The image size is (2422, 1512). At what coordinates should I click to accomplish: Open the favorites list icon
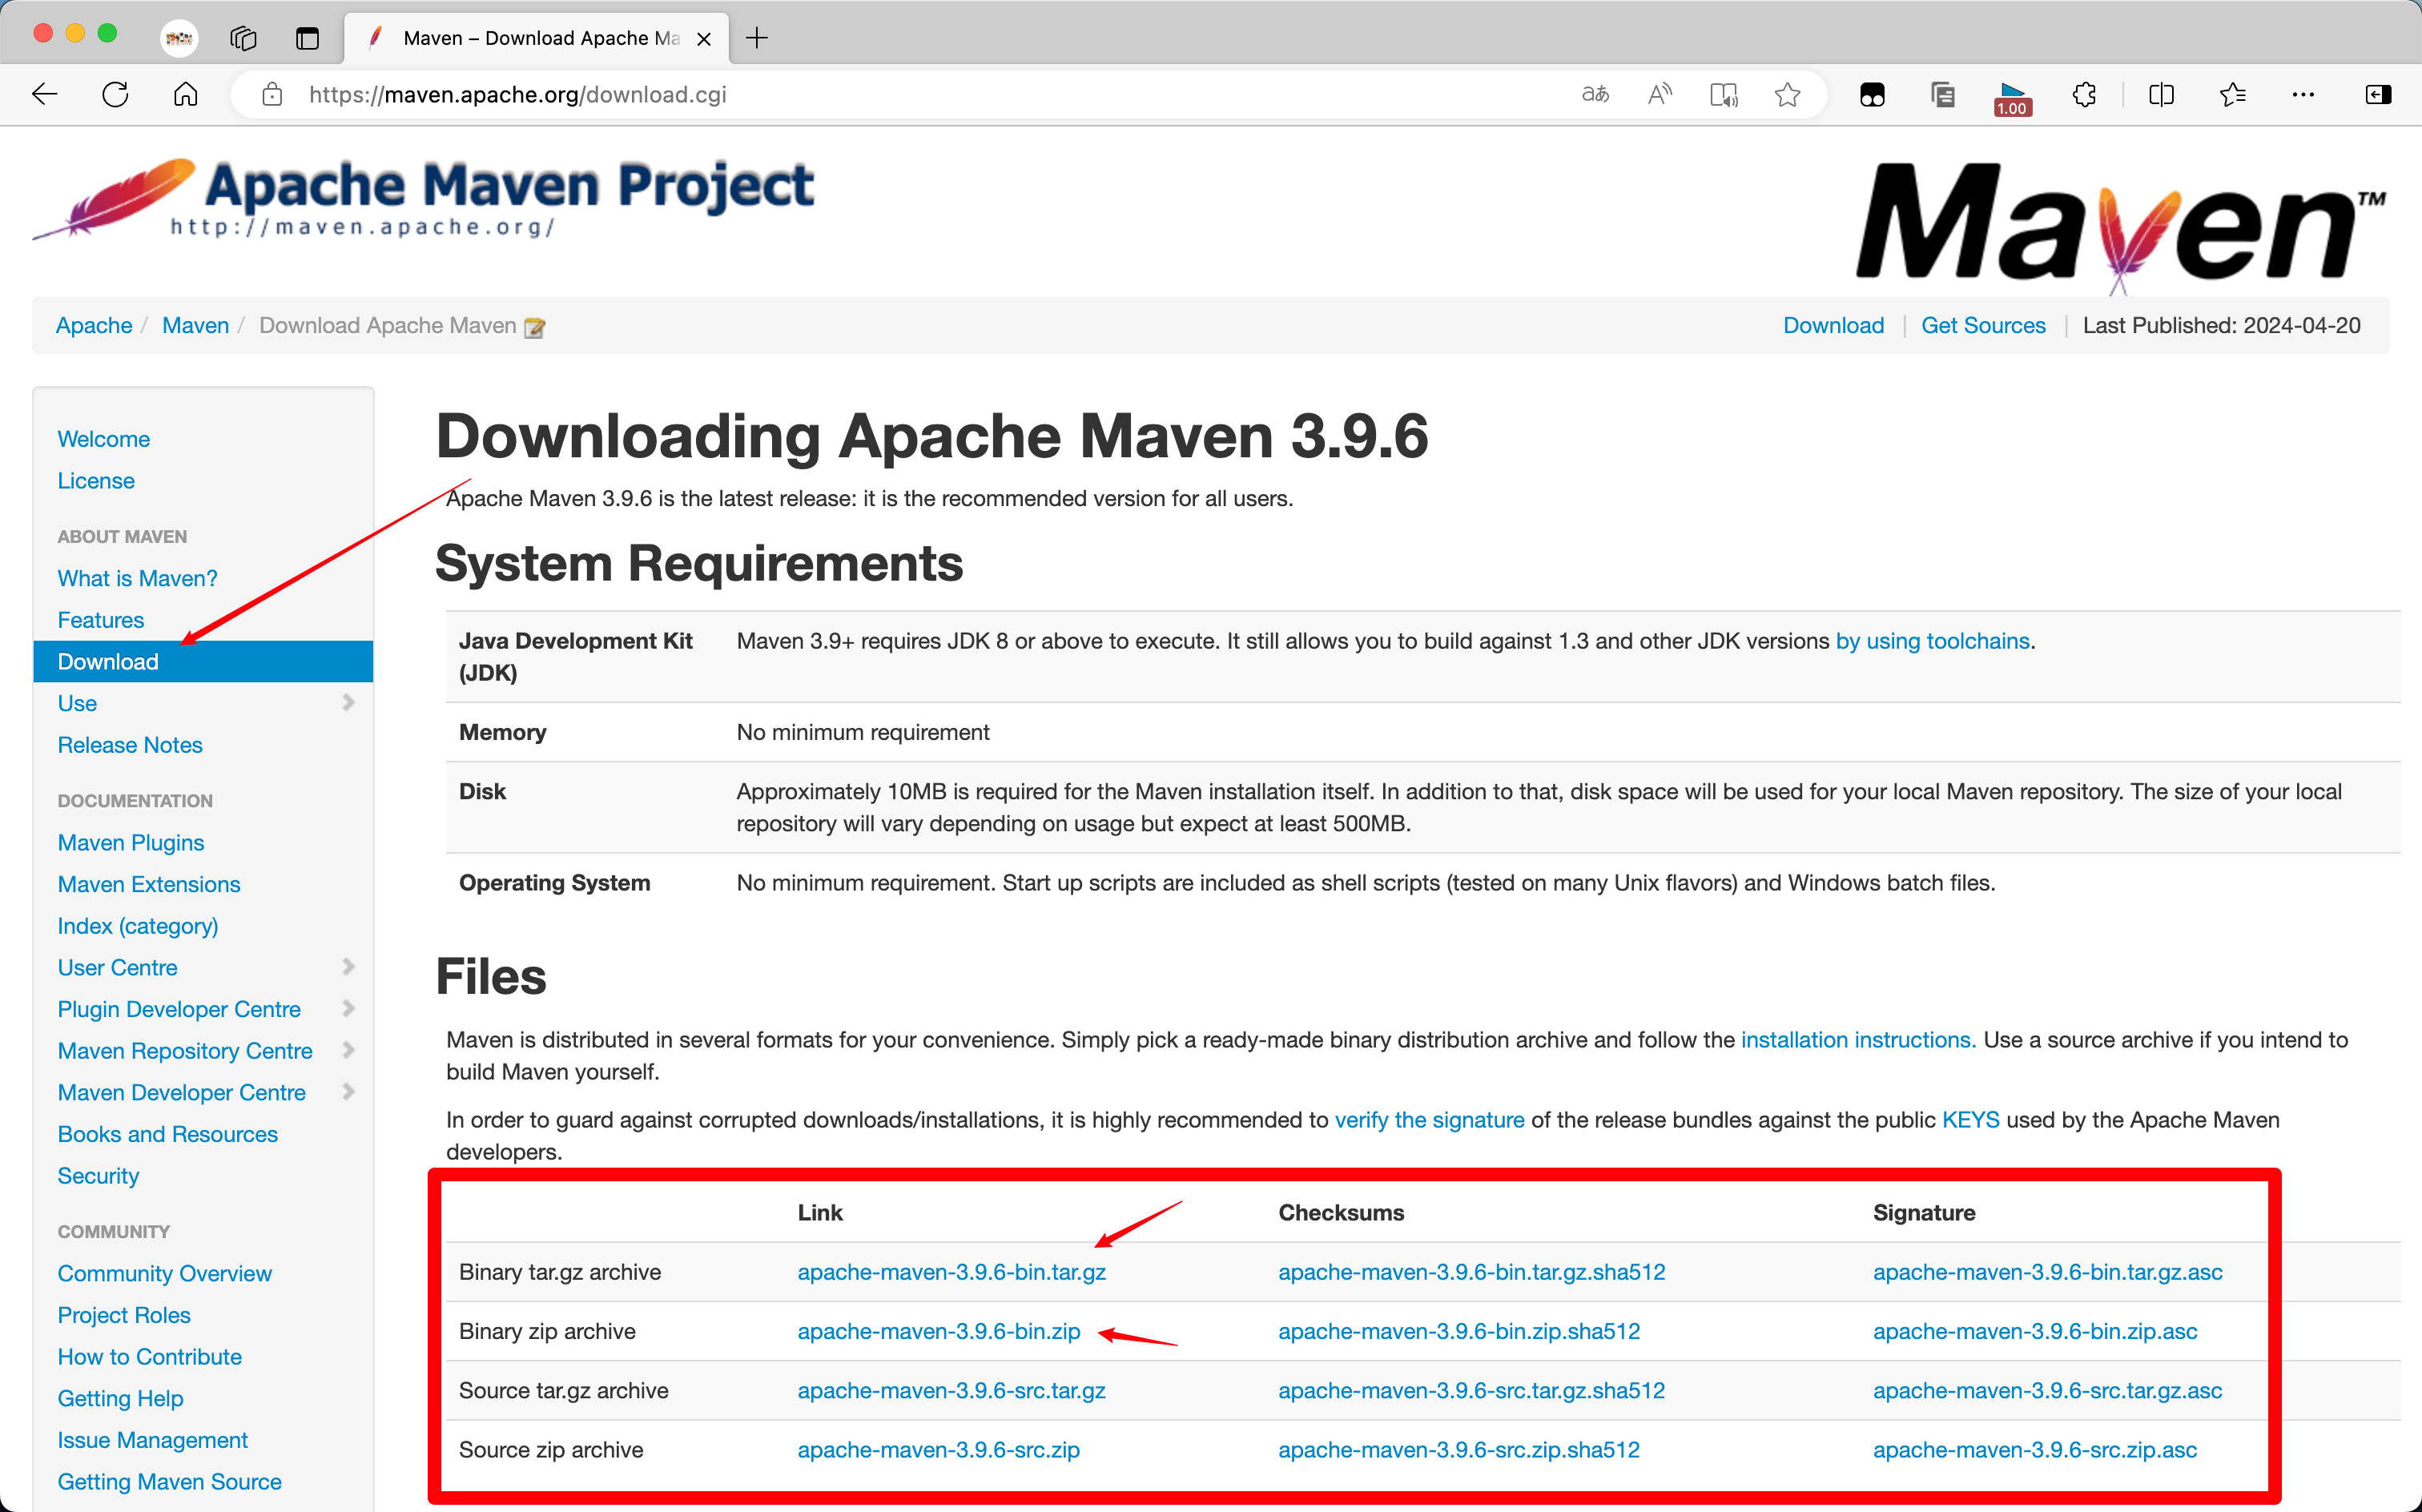tap(2232, 94)
